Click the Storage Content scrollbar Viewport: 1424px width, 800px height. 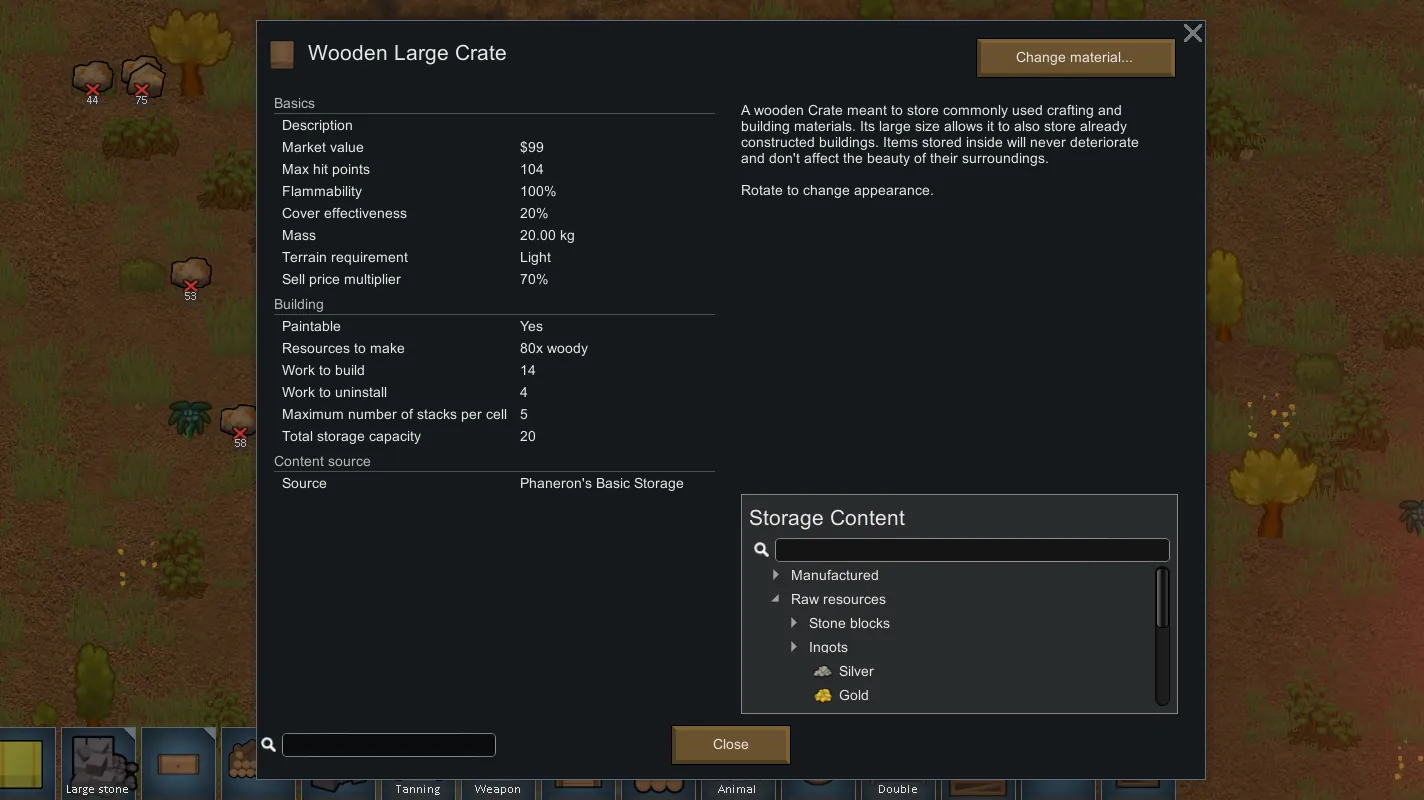click(x=1162, y=636)
